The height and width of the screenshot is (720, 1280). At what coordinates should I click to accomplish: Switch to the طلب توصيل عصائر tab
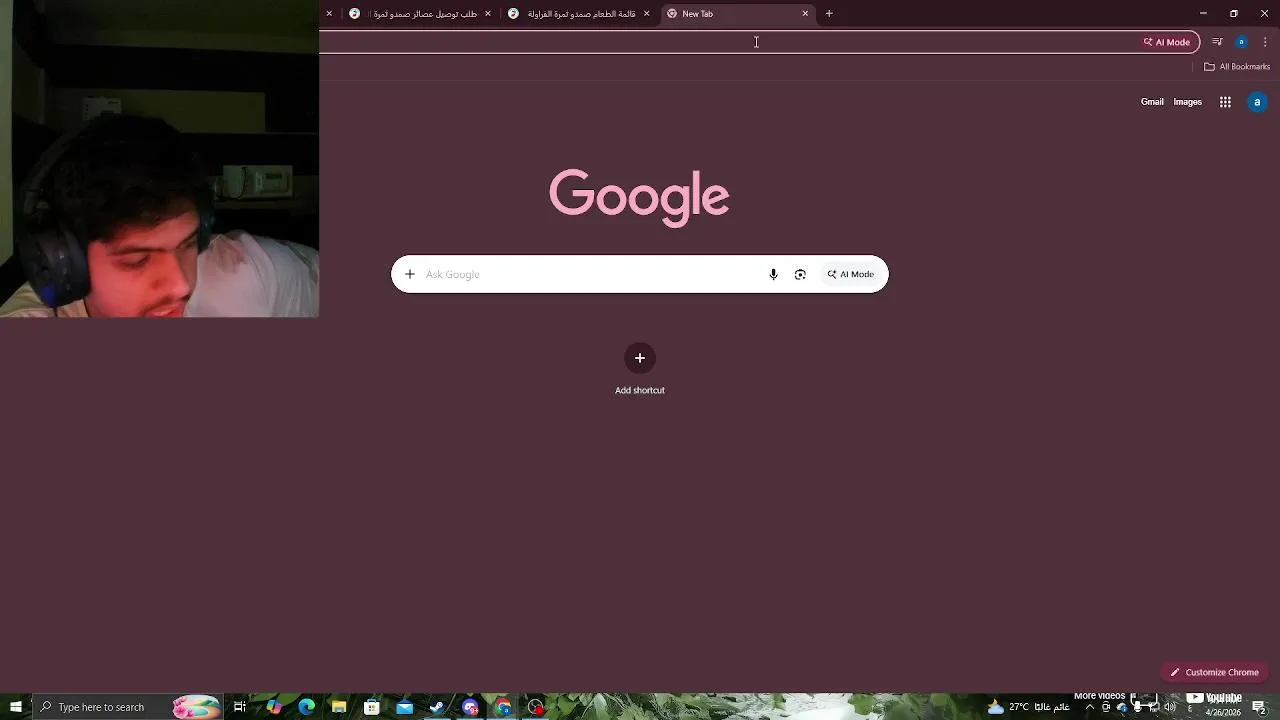click(x=420, y=14)
